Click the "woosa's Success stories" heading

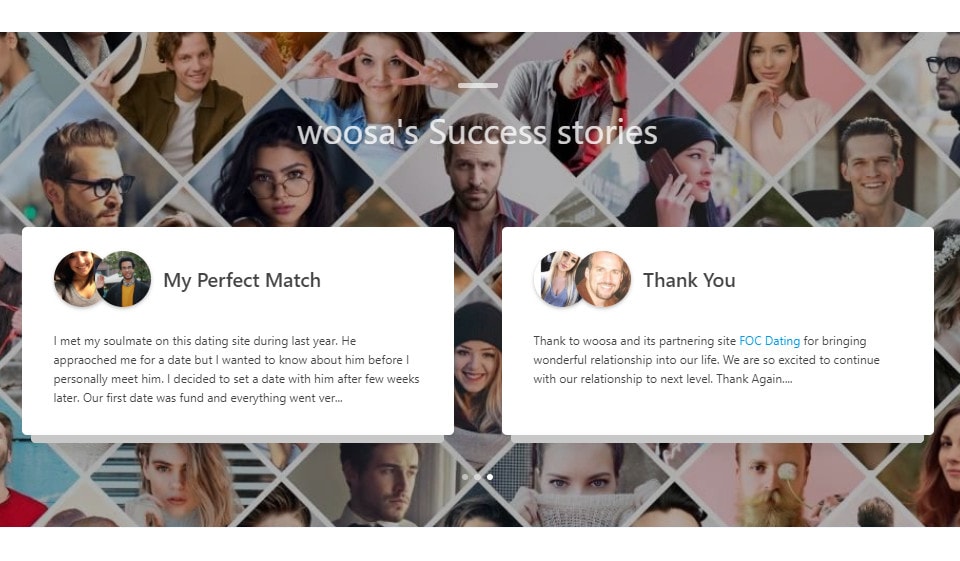click(478, 133)
